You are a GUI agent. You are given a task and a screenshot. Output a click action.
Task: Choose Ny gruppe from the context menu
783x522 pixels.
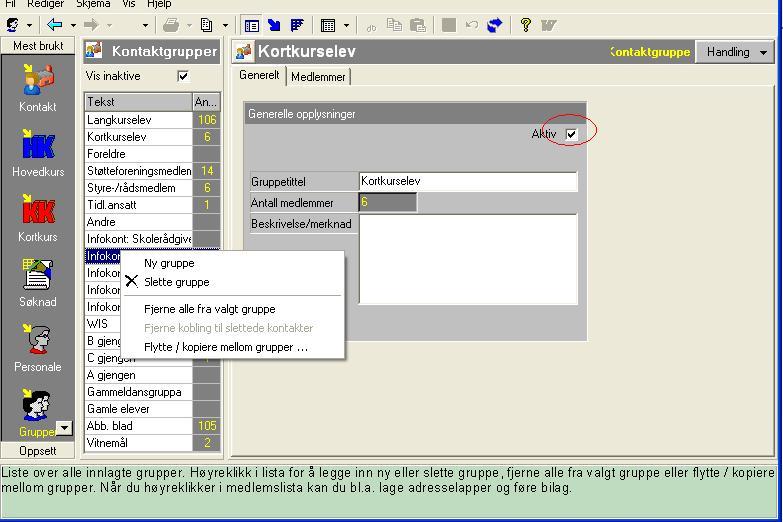coord(233,263)
